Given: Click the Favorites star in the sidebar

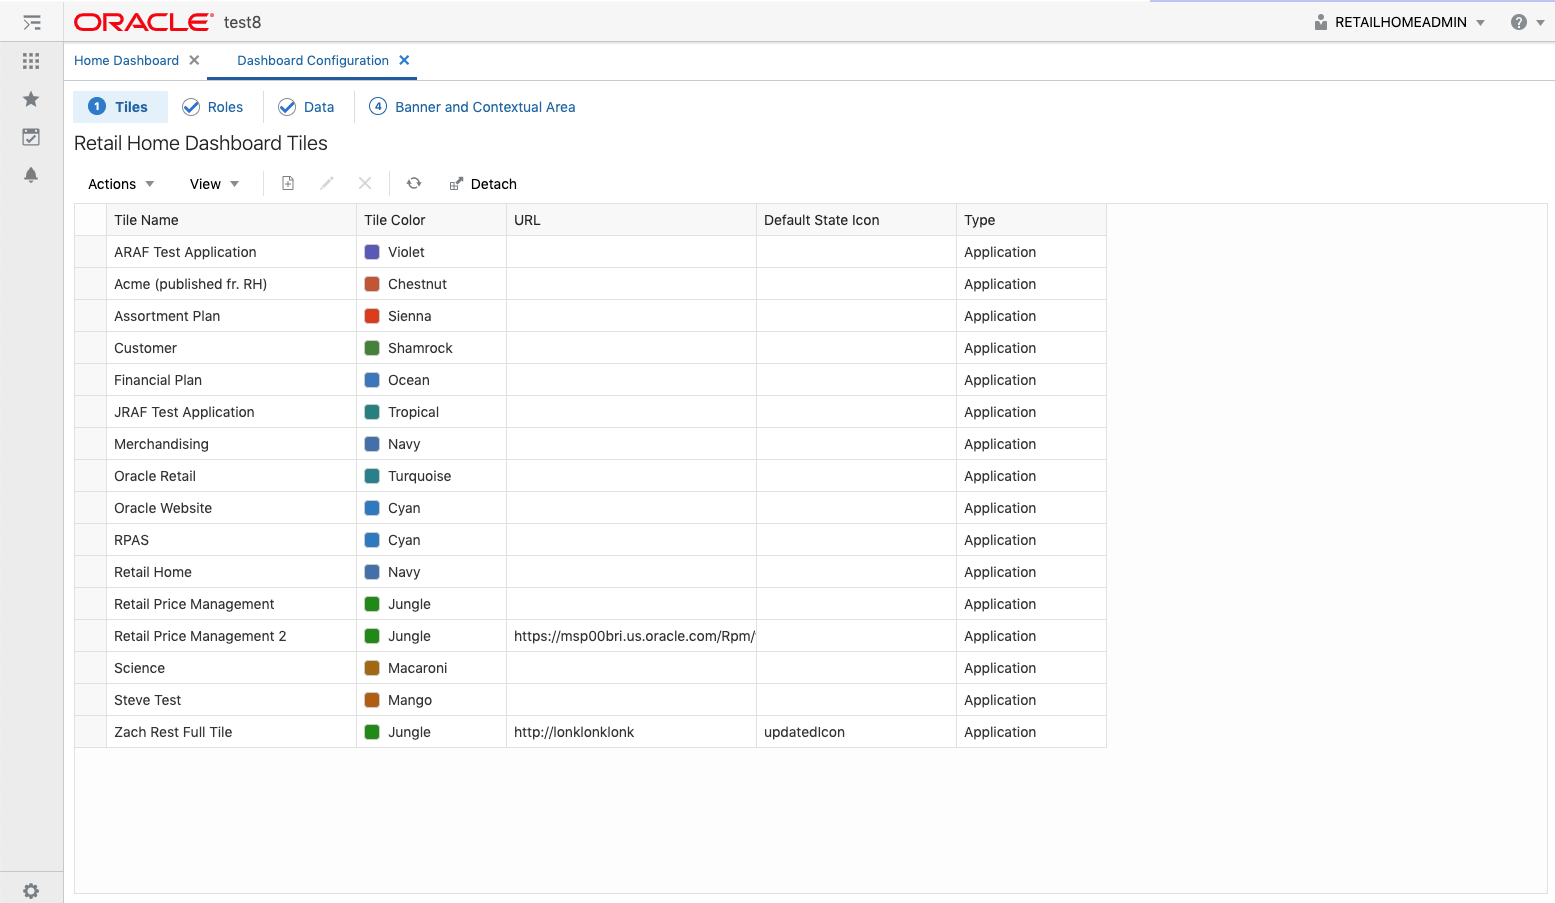Looking at the screenshot, I should [31, 99].
